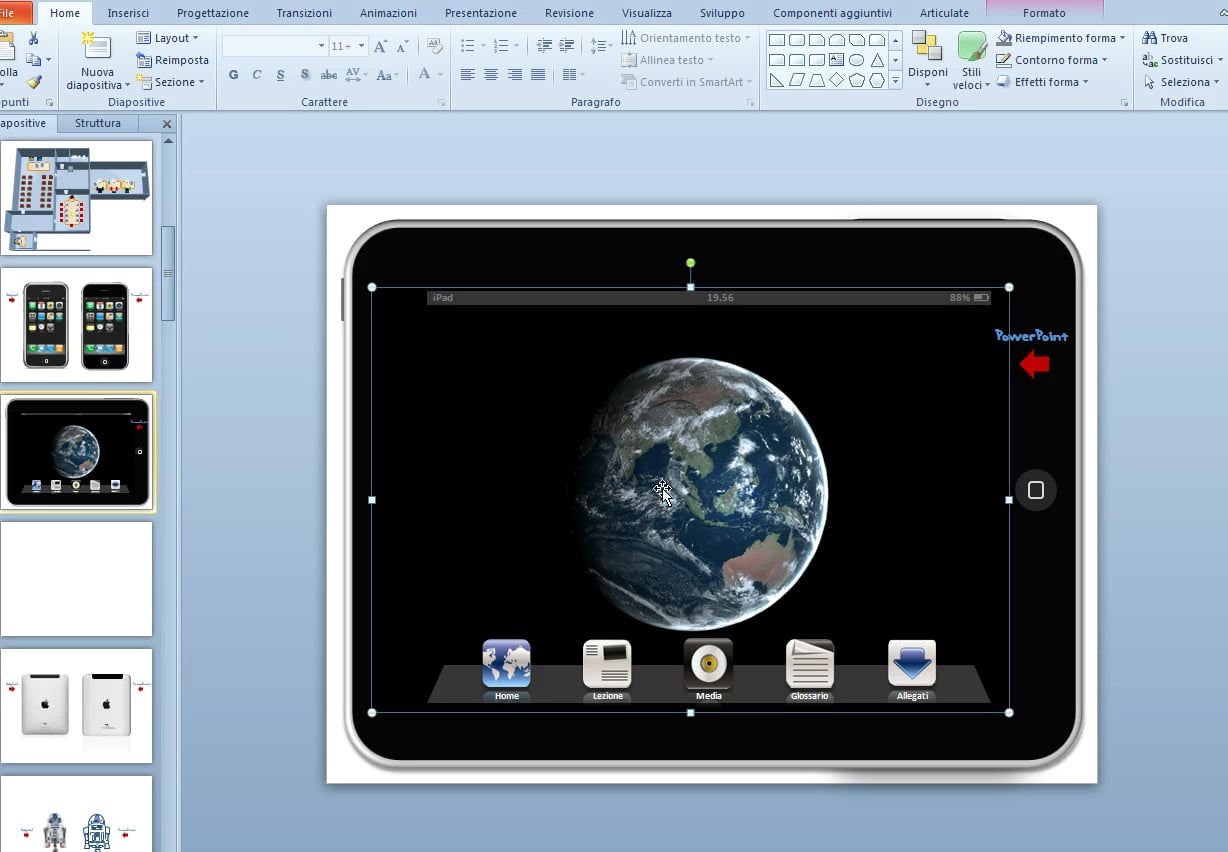
Task: Toggle strikethrough abc formatting
Action: [329, 75]
